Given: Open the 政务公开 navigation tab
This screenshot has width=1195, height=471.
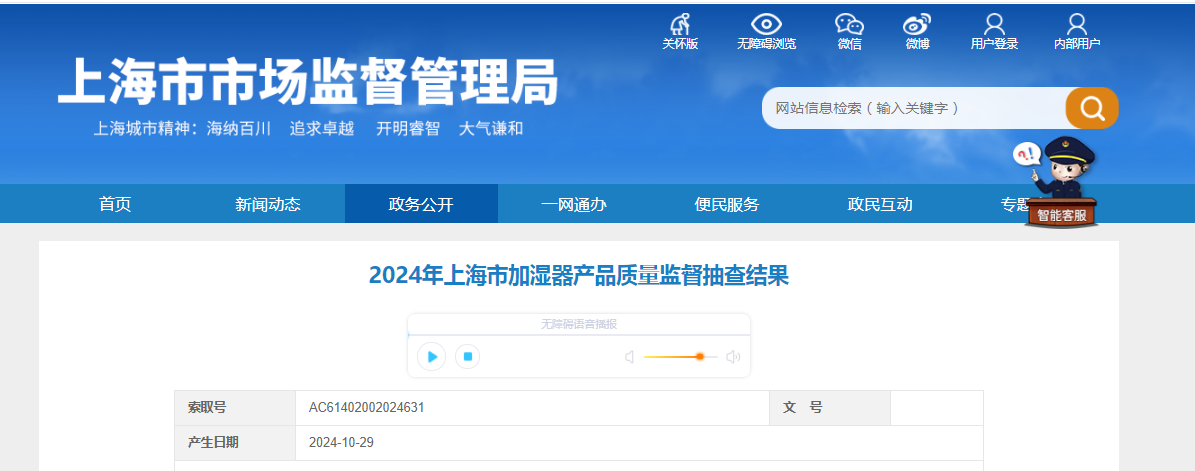Looking at the screenshot, I should click(x=421, y=204).
